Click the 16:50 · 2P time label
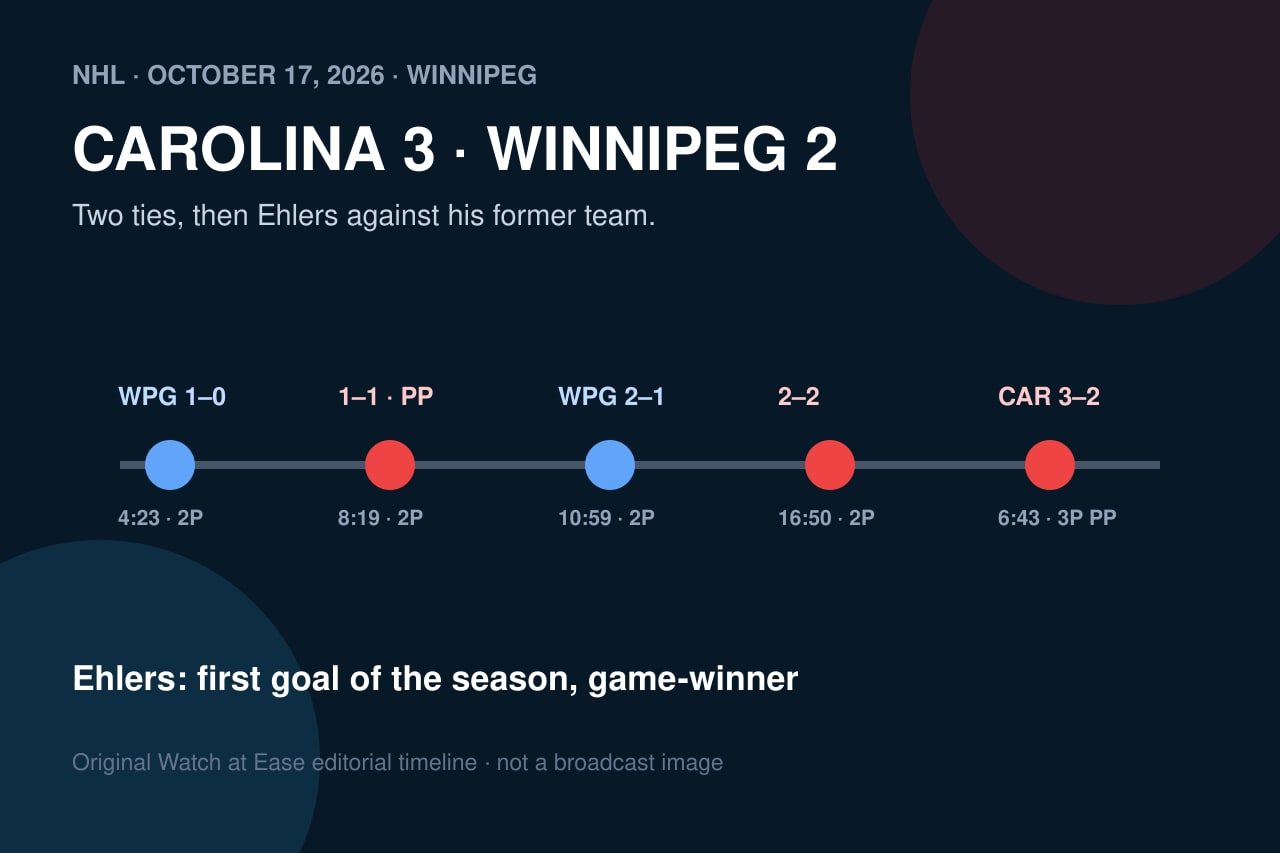The height and width of the screenshot is (853, 1280). tap(826, 518)
